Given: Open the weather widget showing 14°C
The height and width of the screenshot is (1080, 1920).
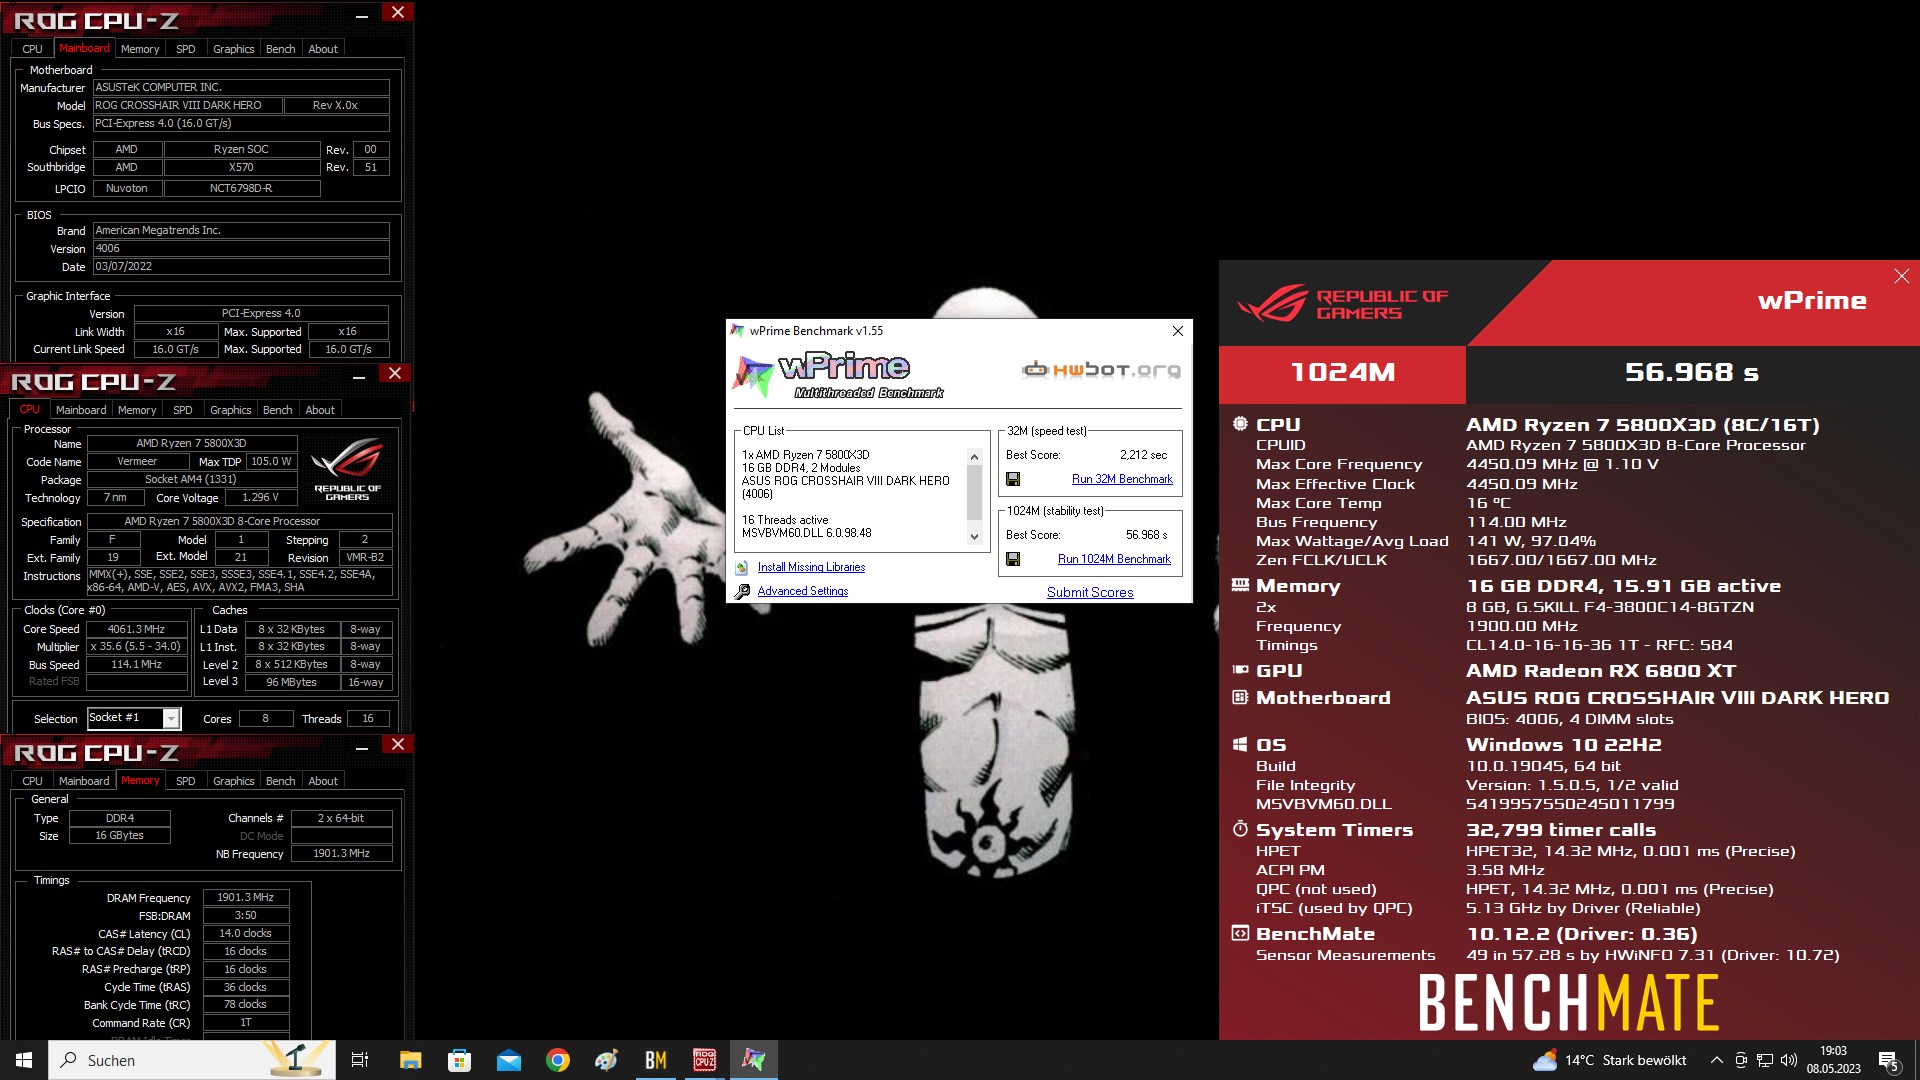Looking at the screenshot, I should (1610, 1060).
